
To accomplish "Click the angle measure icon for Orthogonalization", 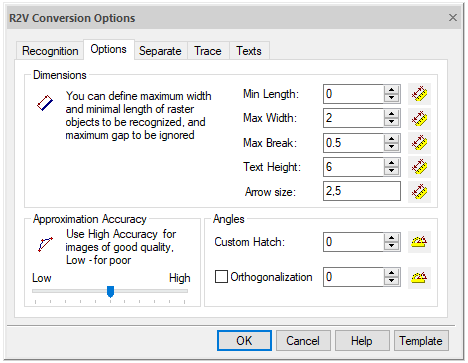I will (x=419, y=277).
